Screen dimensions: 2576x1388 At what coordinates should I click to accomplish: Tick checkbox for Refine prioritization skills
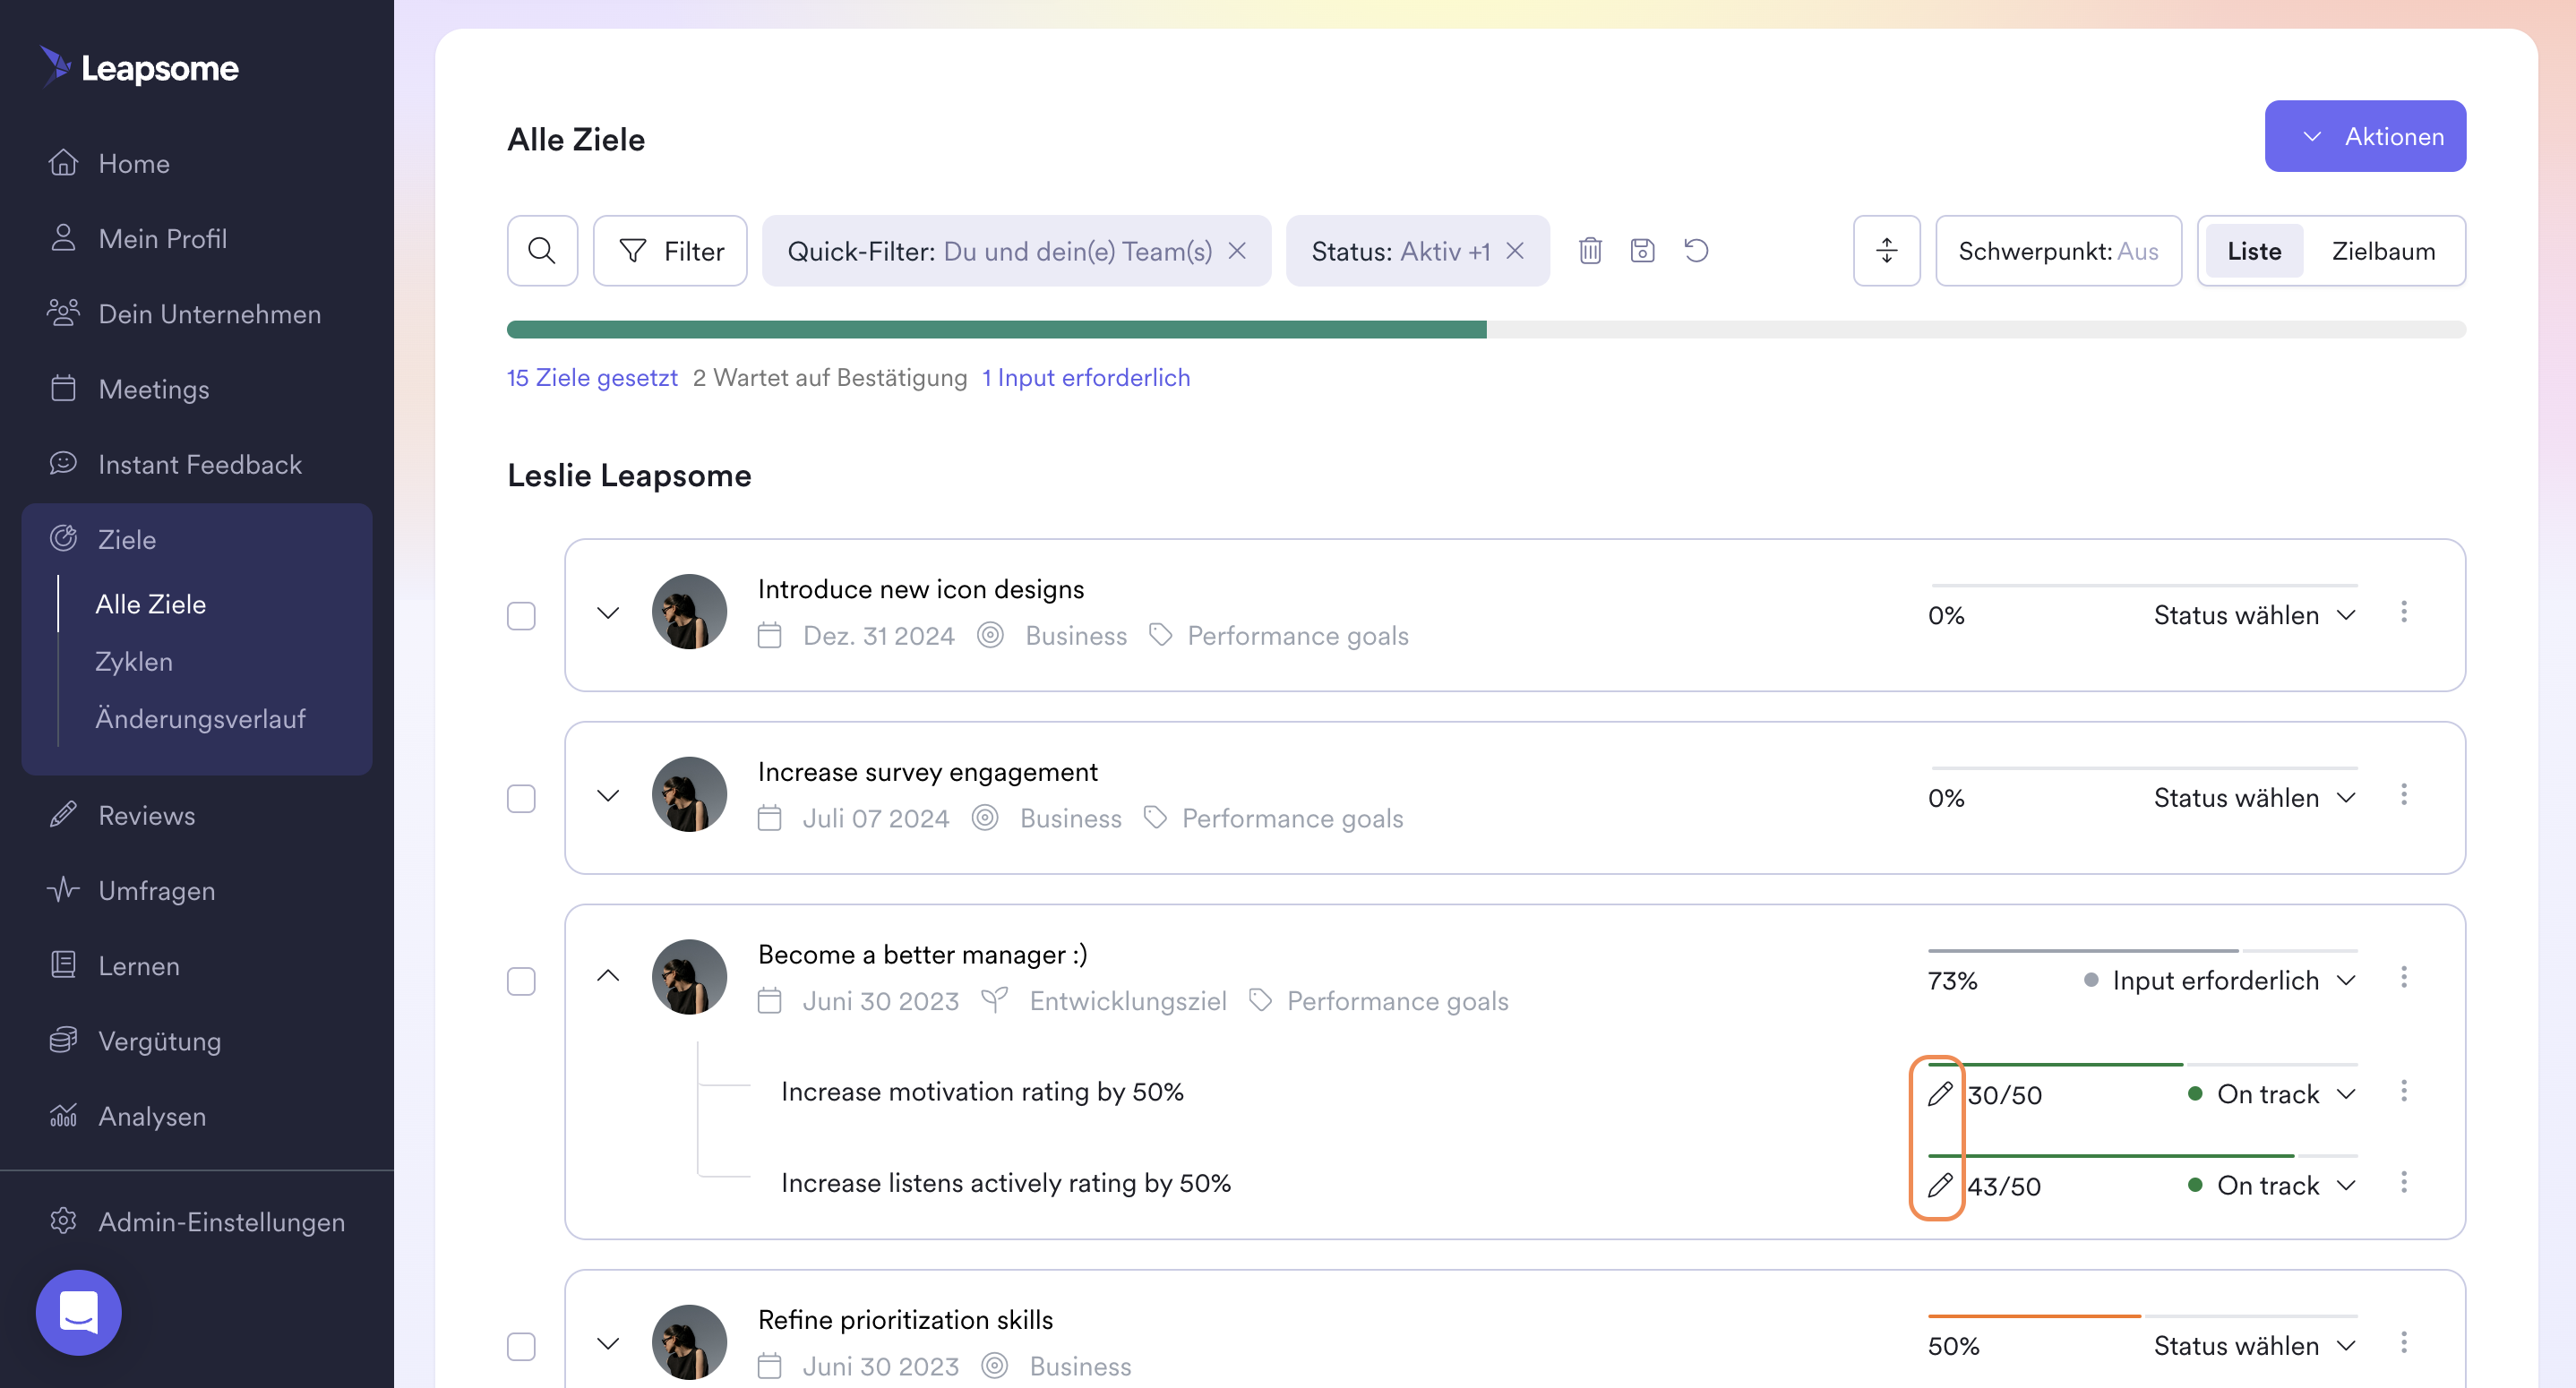pyautogui.click(x=521, y=1347)
